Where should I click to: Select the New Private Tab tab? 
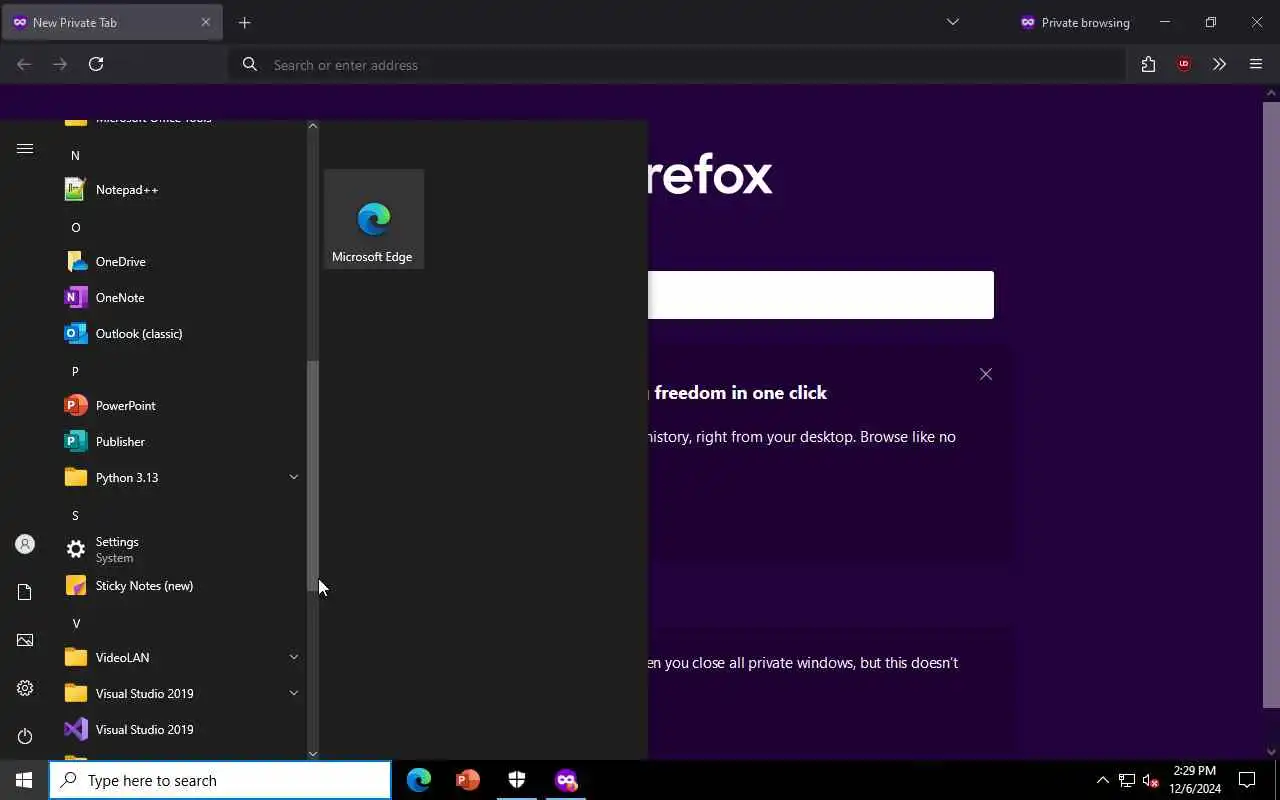[x=111, y=22]
